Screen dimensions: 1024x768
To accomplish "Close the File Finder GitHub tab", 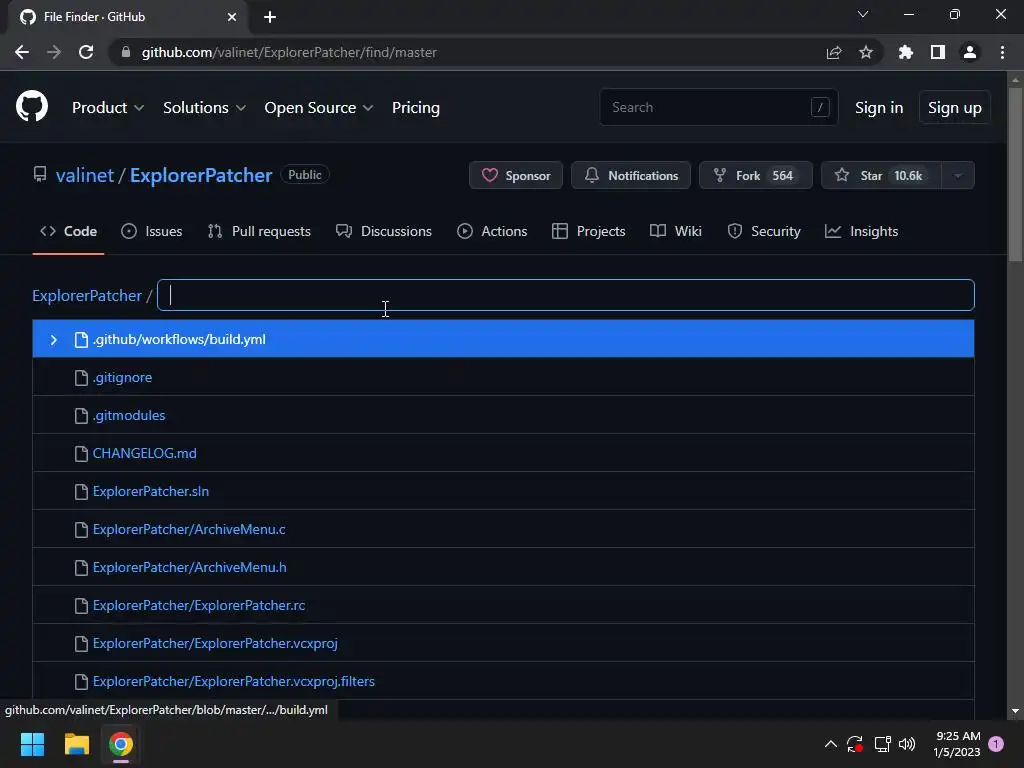I will pos(232,17).
